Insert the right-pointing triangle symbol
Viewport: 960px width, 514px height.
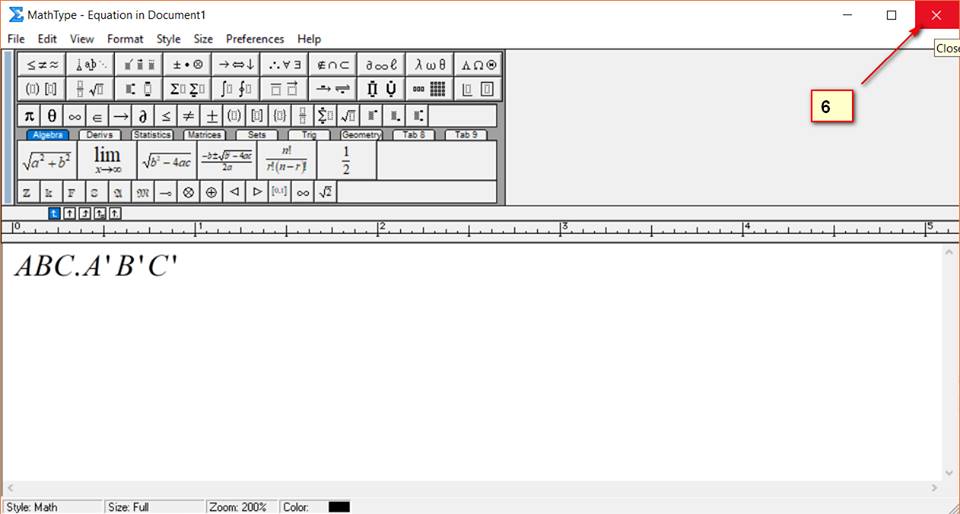[257, 192]
